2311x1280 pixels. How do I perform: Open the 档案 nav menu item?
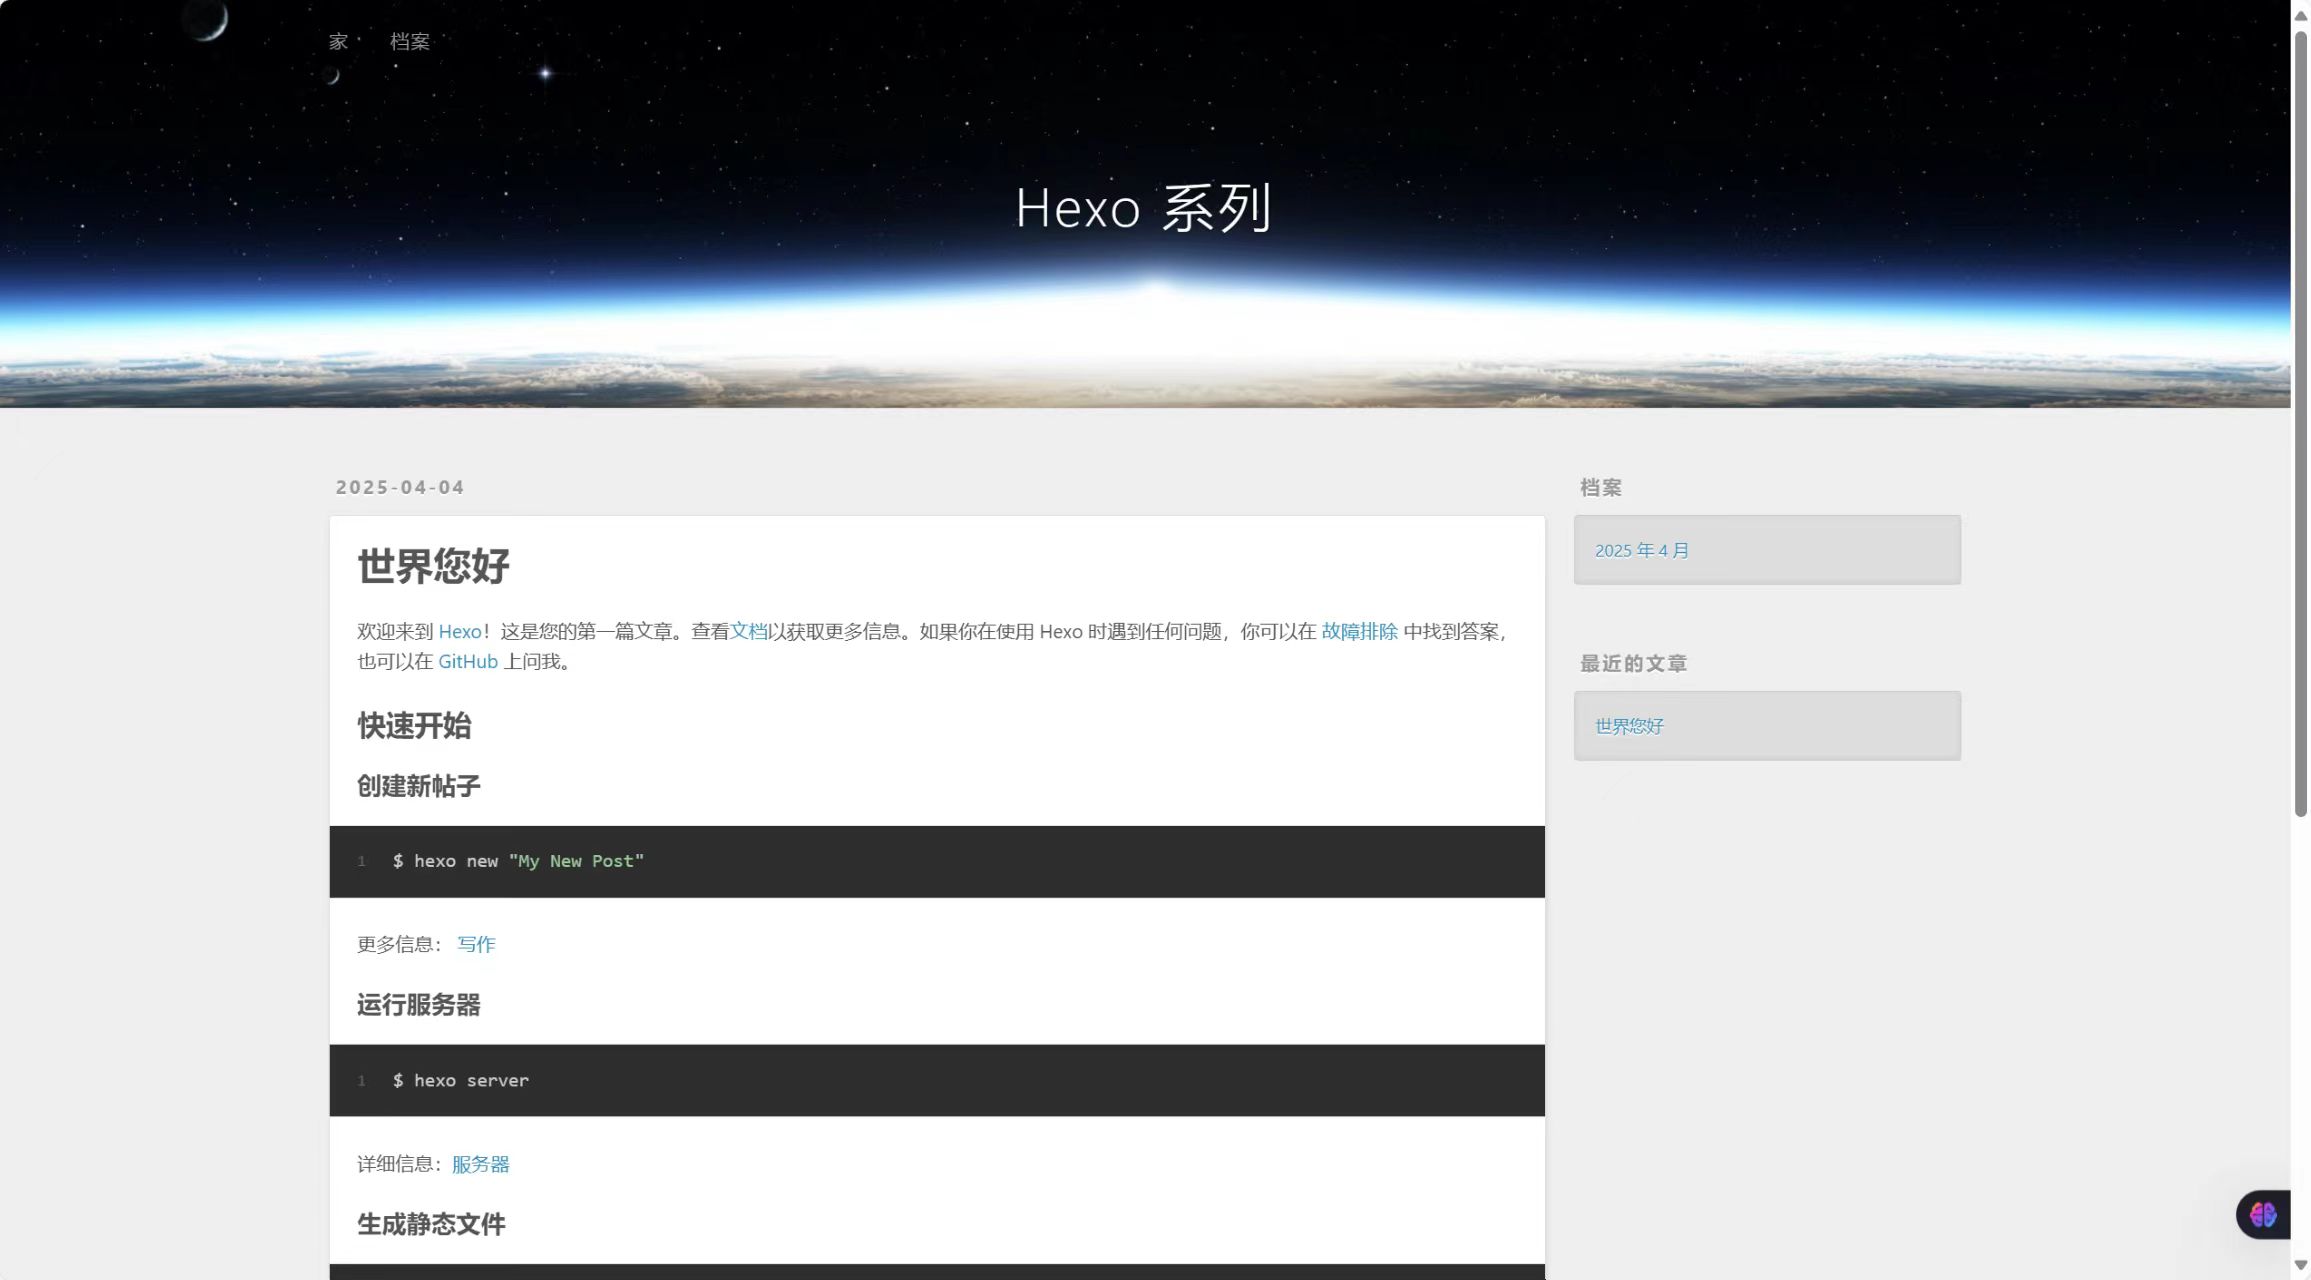coord(410,42)
